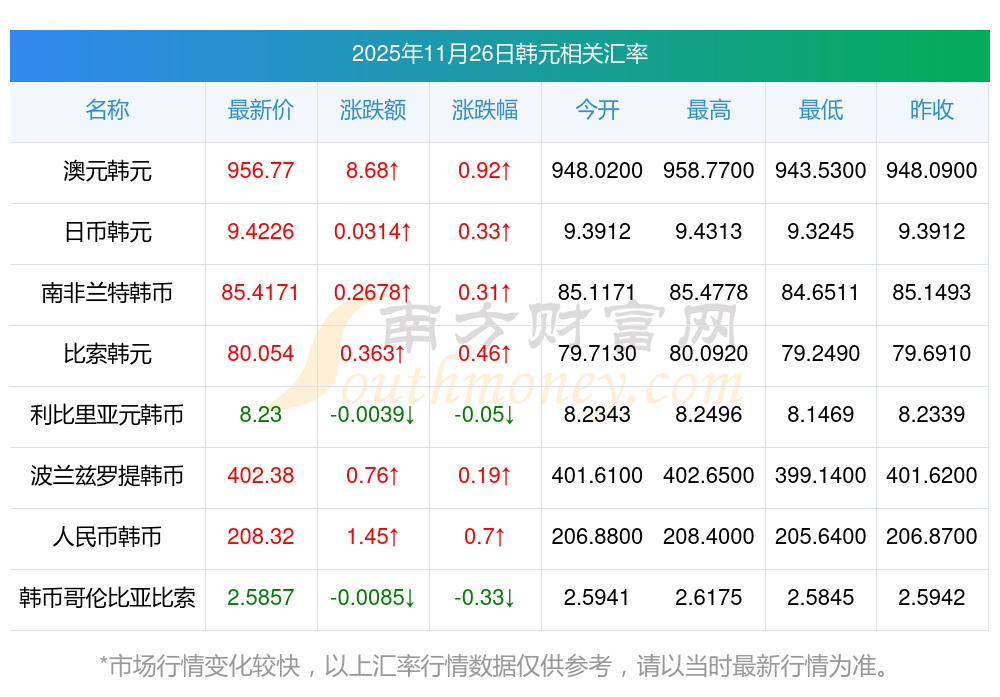Select the 最高 column header

point(709,110)
